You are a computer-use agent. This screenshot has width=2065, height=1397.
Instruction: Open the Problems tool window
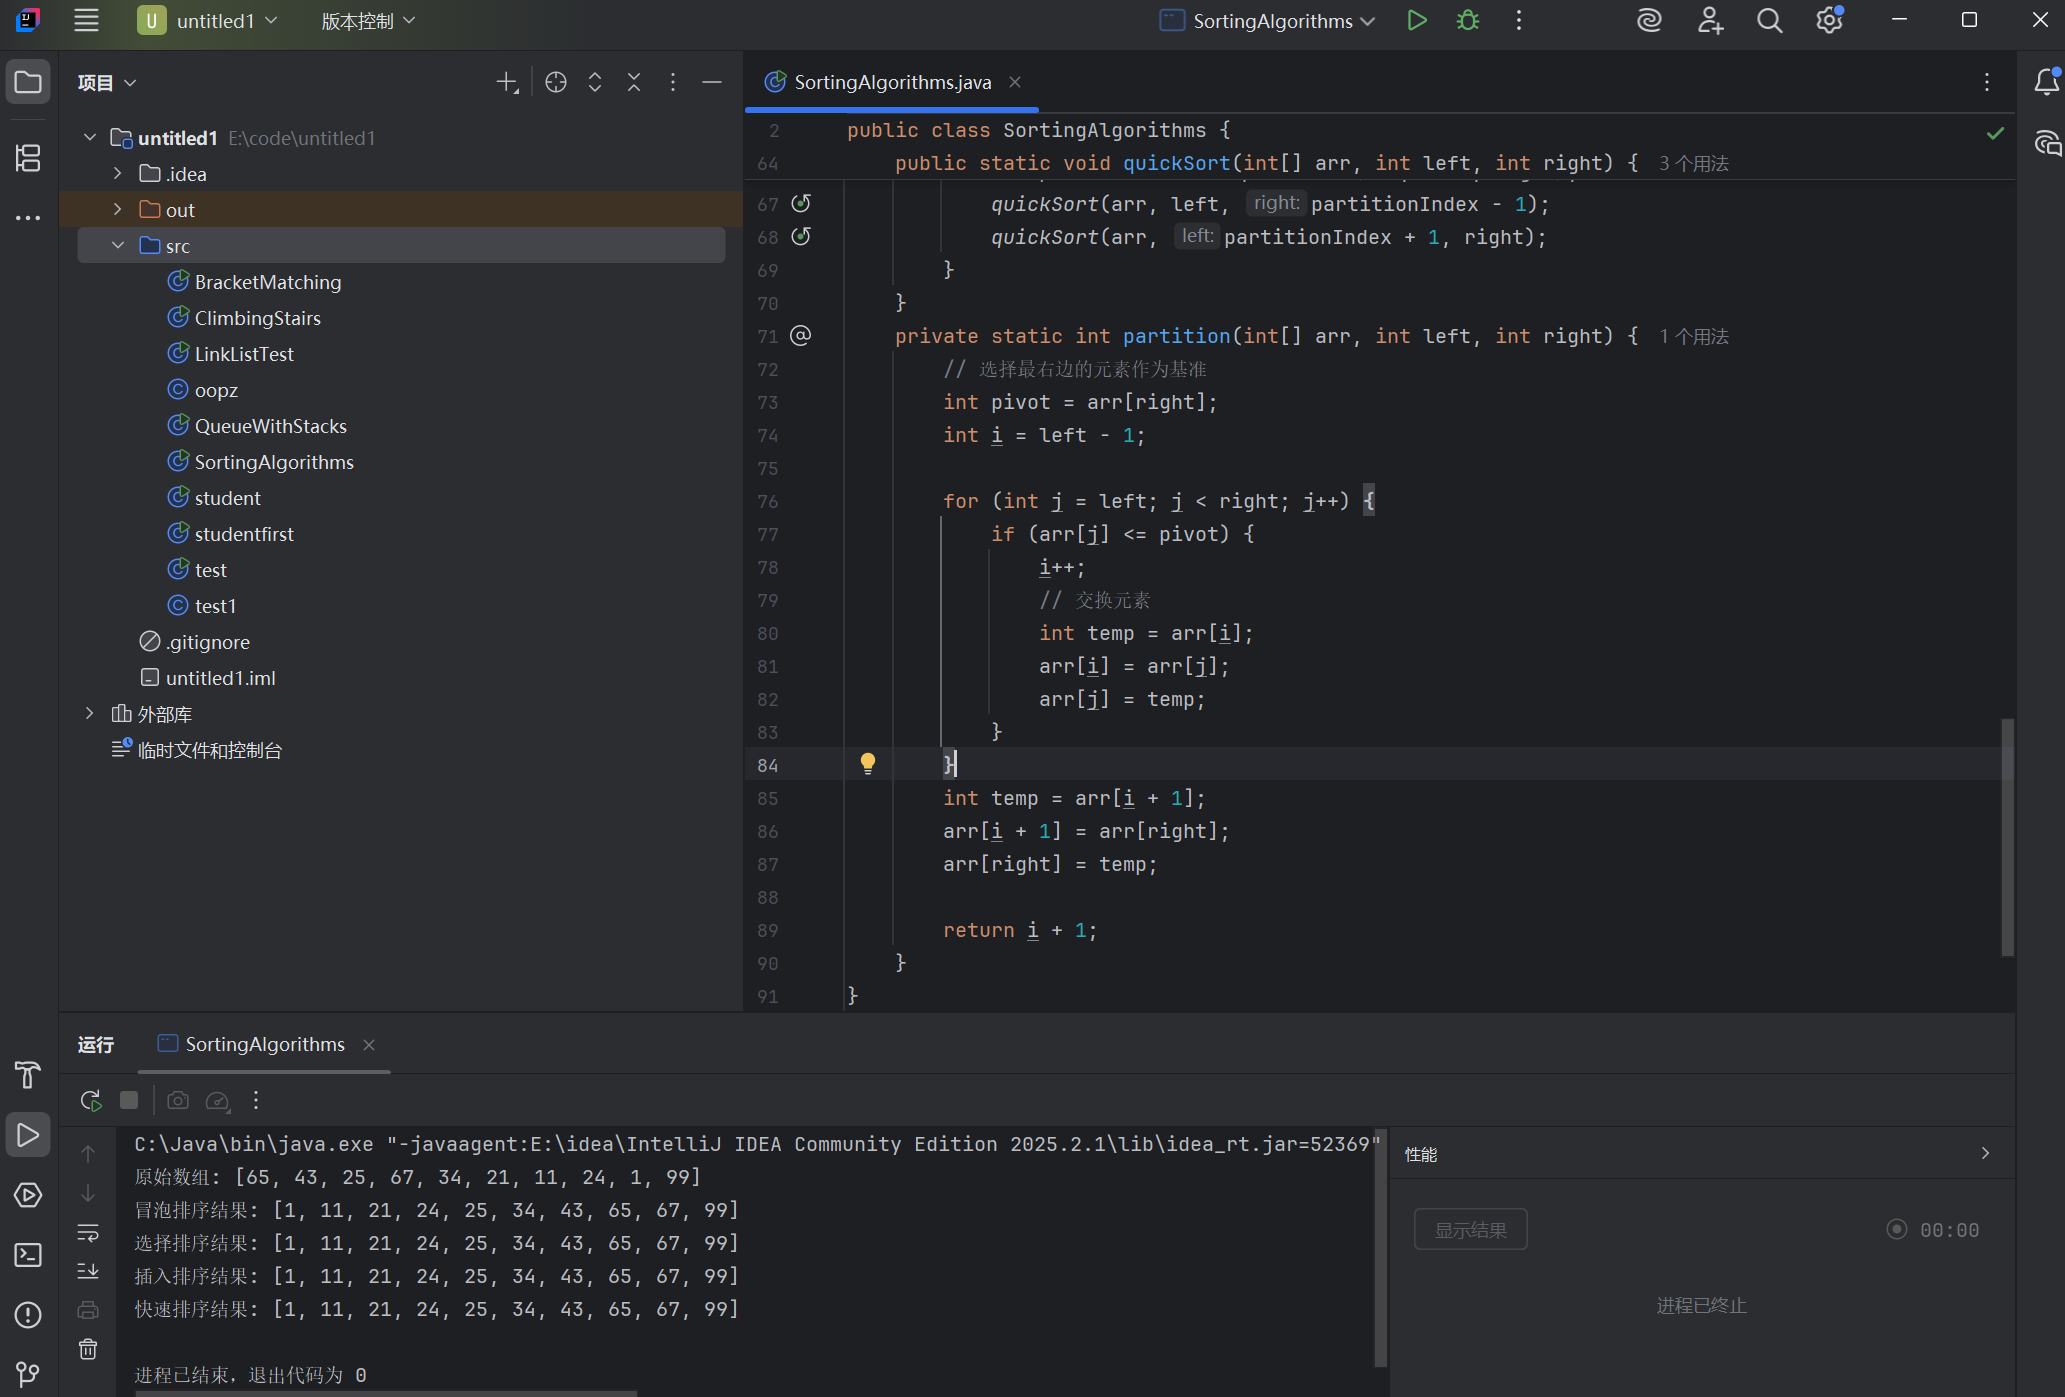point(28,1315)
